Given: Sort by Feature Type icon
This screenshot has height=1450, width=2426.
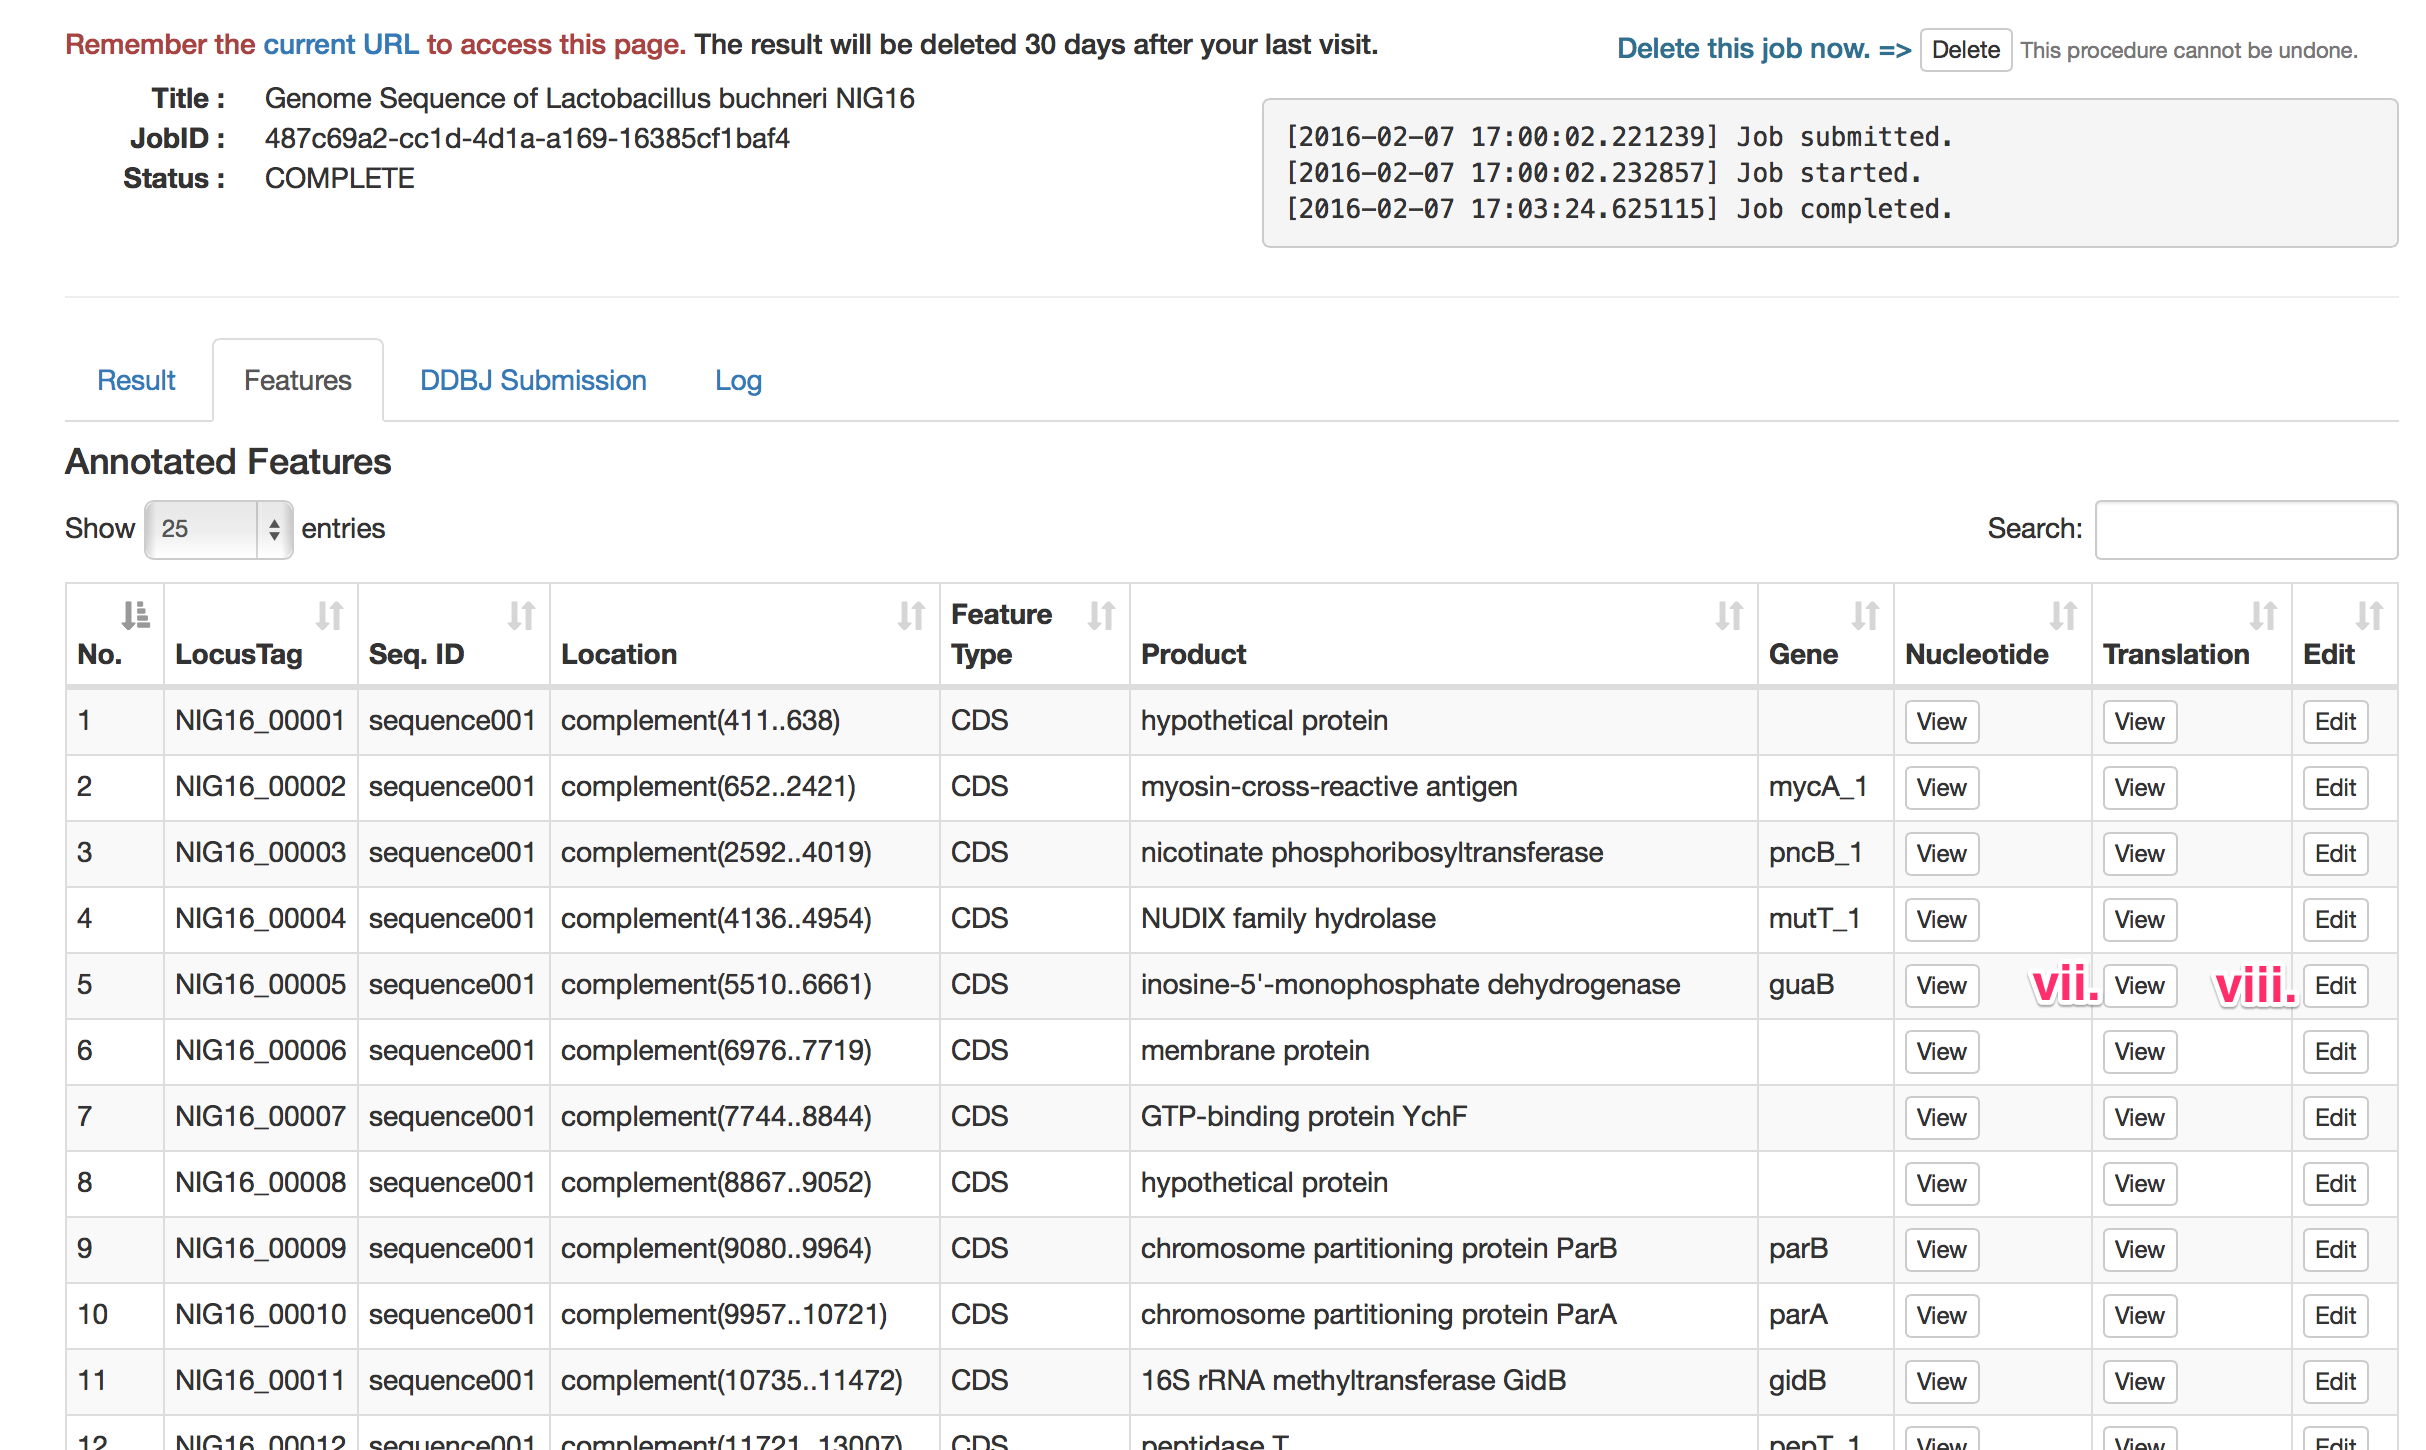Looking at the screenshot, I should (x=1101, y=615).
